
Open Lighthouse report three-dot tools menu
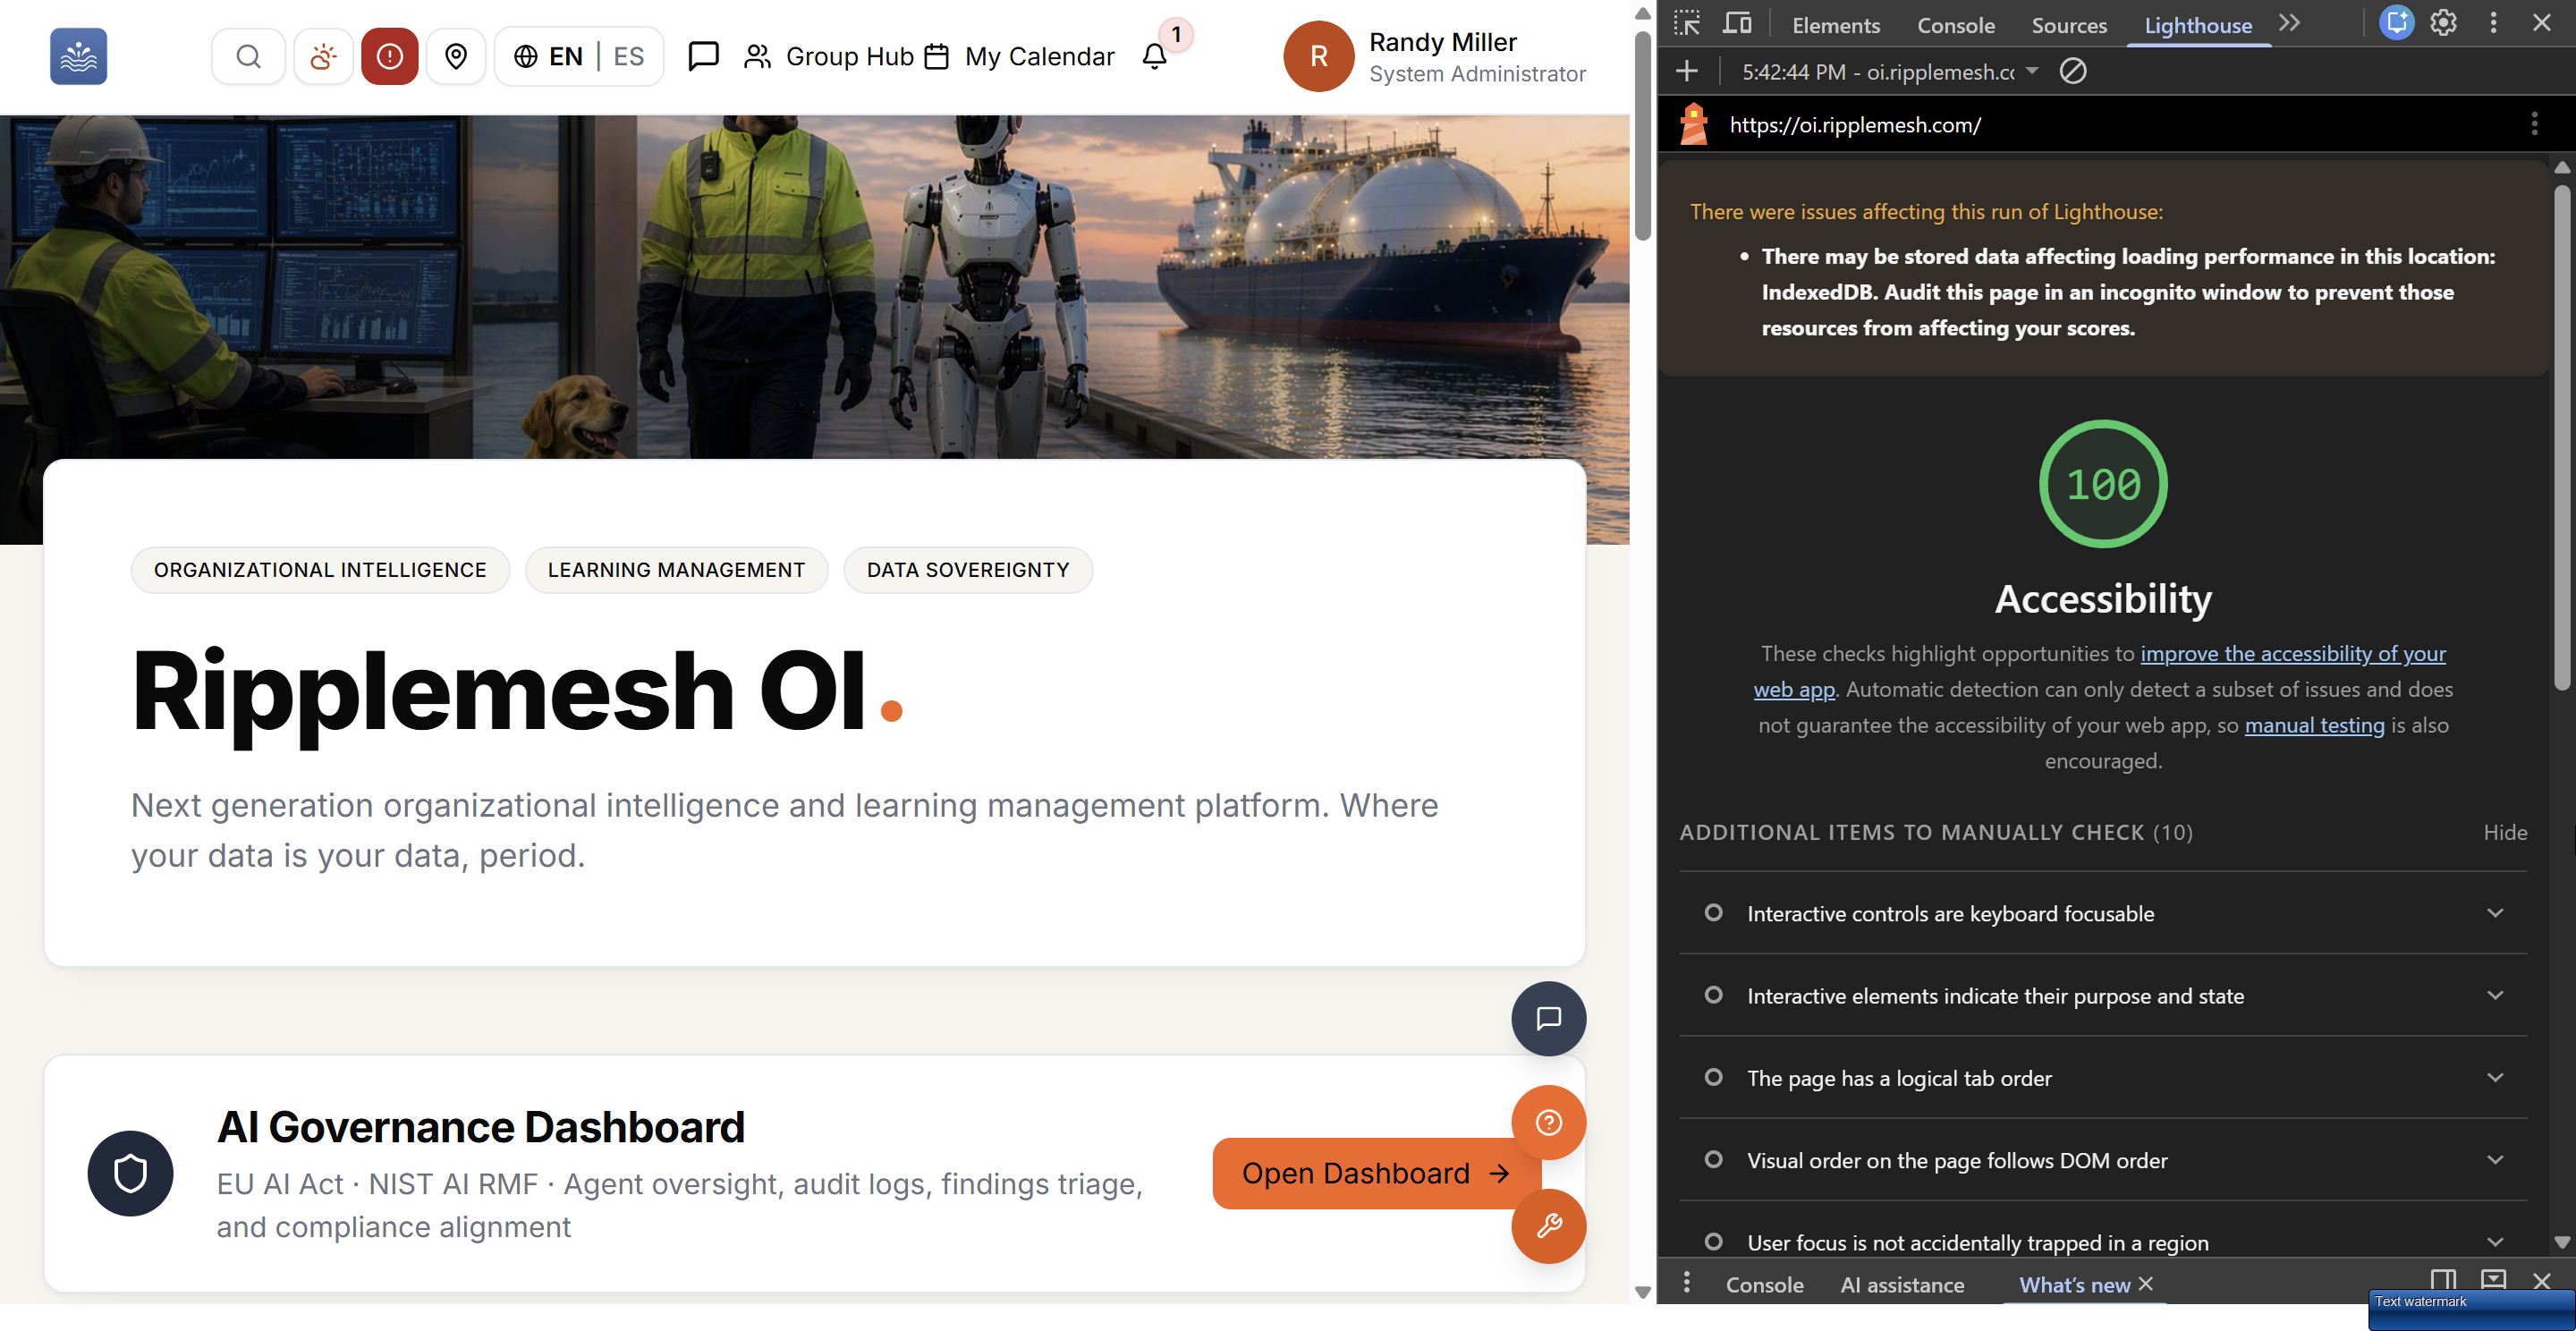(2534, 124)
